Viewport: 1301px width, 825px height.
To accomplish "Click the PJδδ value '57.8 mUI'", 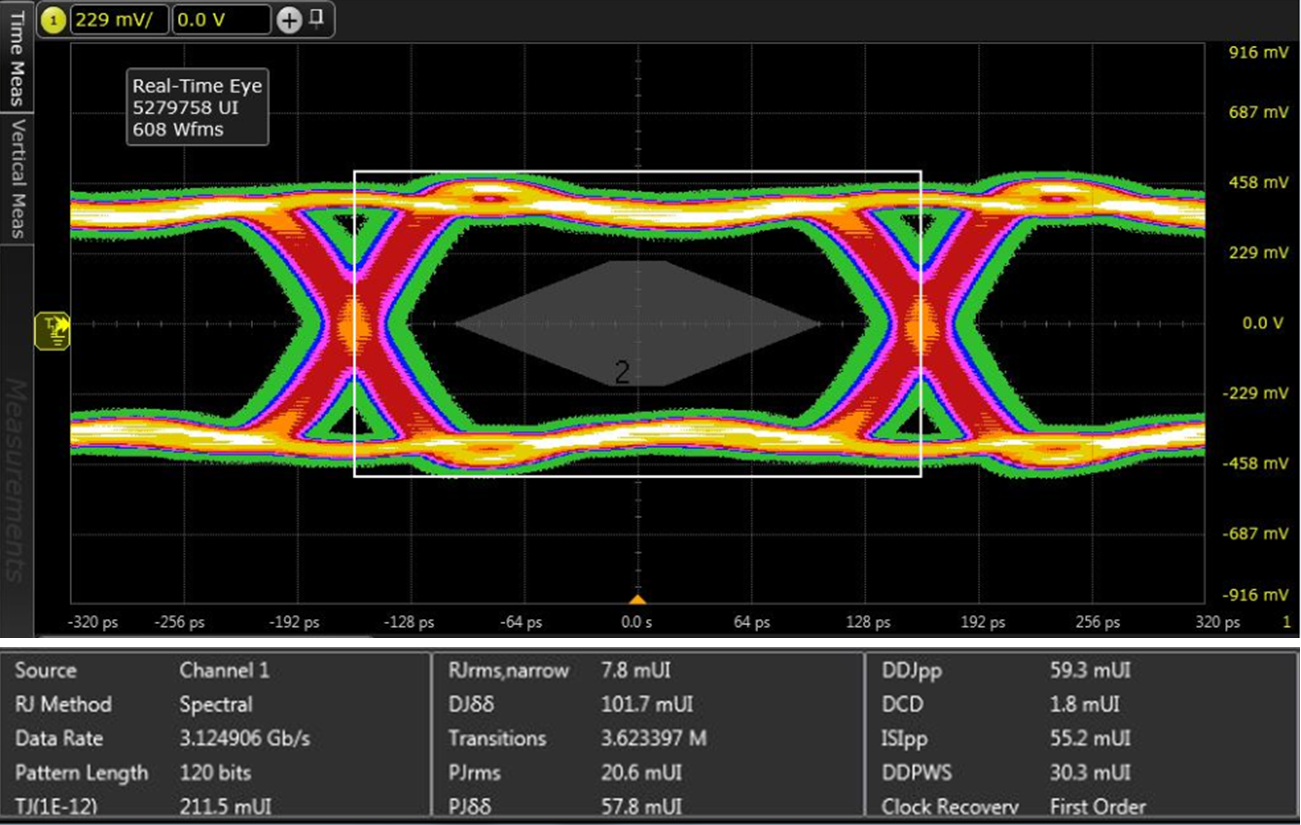I will pos(642,806).
